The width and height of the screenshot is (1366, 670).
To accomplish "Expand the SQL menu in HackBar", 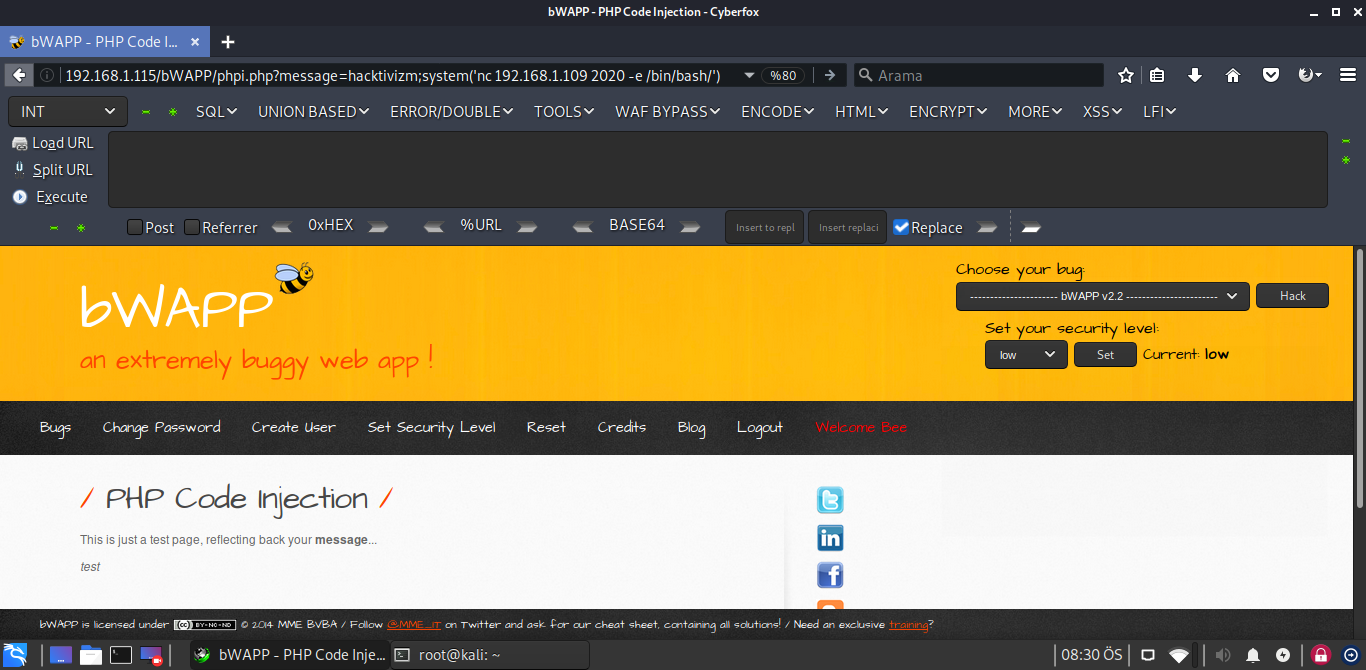I will [x=217, y=112].
